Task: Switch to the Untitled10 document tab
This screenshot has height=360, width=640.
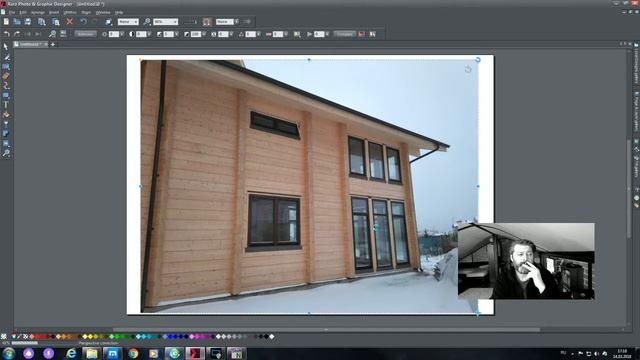Action: click(30, 44)
